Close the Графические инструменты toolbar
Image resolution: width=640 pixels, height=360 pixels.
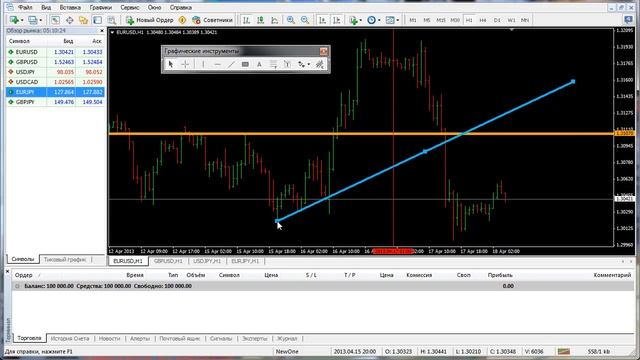pyautogui.click(x=324, y=51)
